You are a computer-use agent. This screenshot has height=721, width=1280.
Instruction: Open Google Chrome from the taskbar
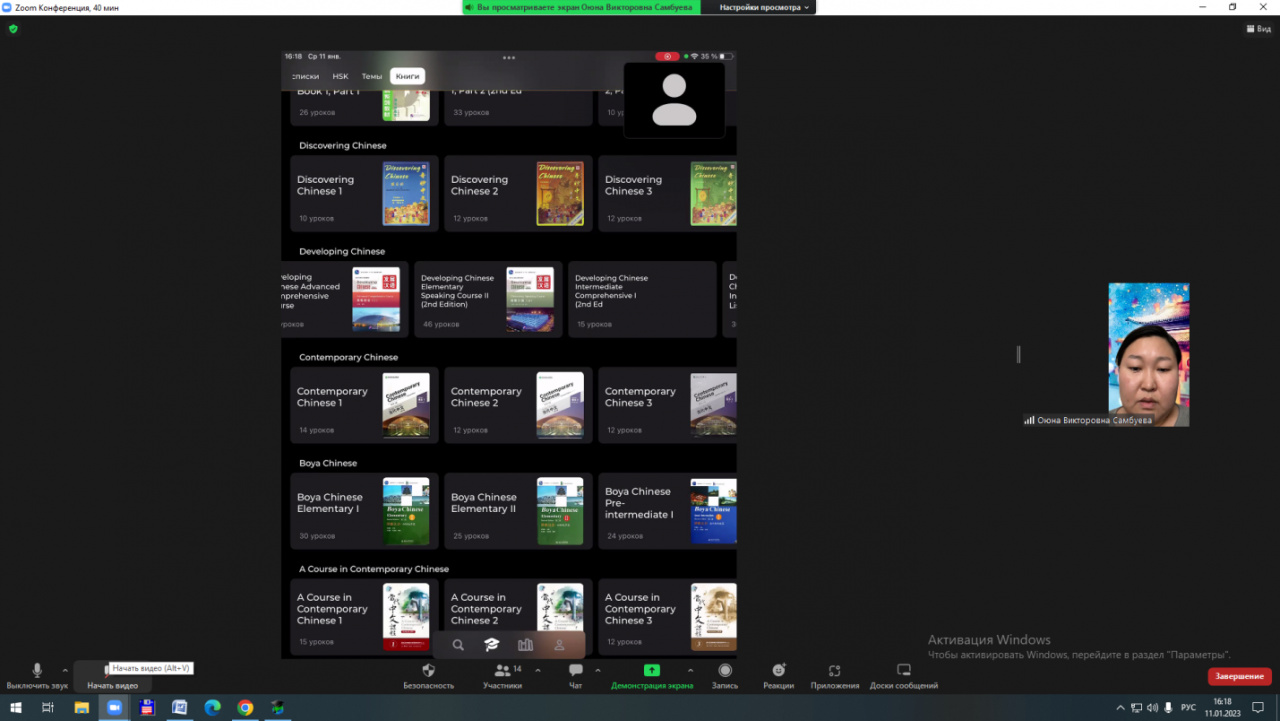coord(245,707)
